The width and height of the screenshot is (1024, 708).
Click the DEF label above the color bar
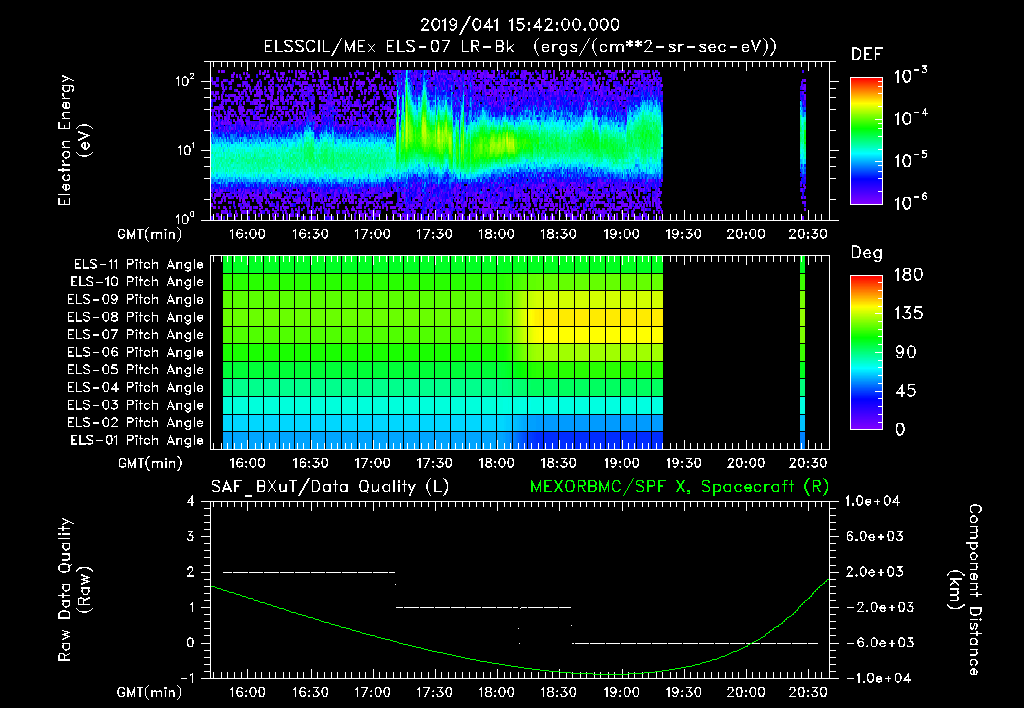pos(867,55)
